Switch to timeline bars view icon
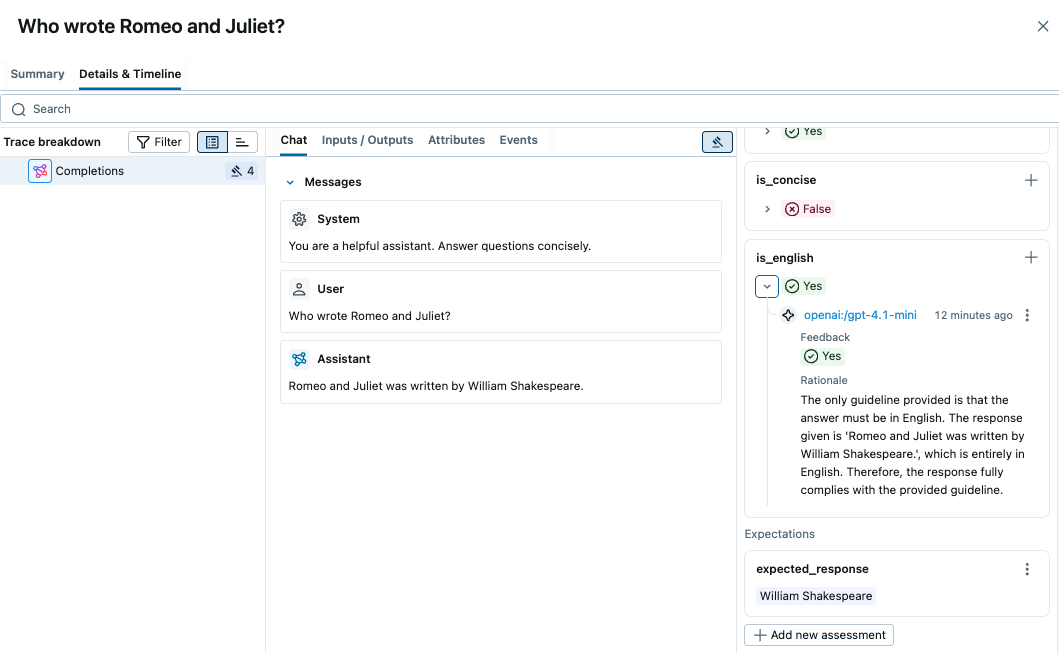The image size is (1059, 659). [x=242, y=142]
